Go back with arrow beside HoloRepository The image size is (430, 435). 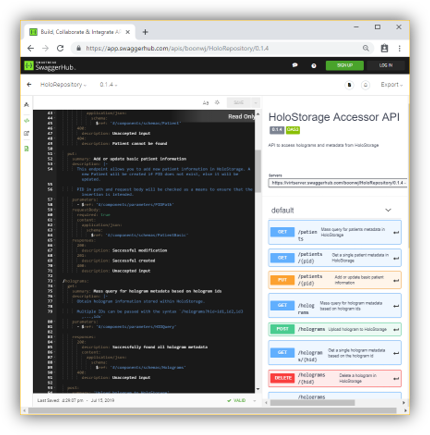click(29, 85)
